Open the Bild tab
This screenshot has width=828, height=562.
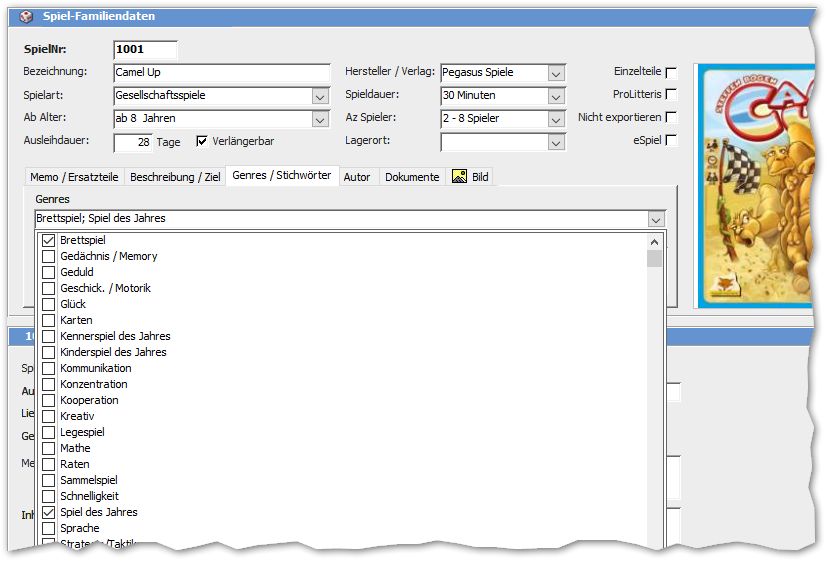click(470, 177)
